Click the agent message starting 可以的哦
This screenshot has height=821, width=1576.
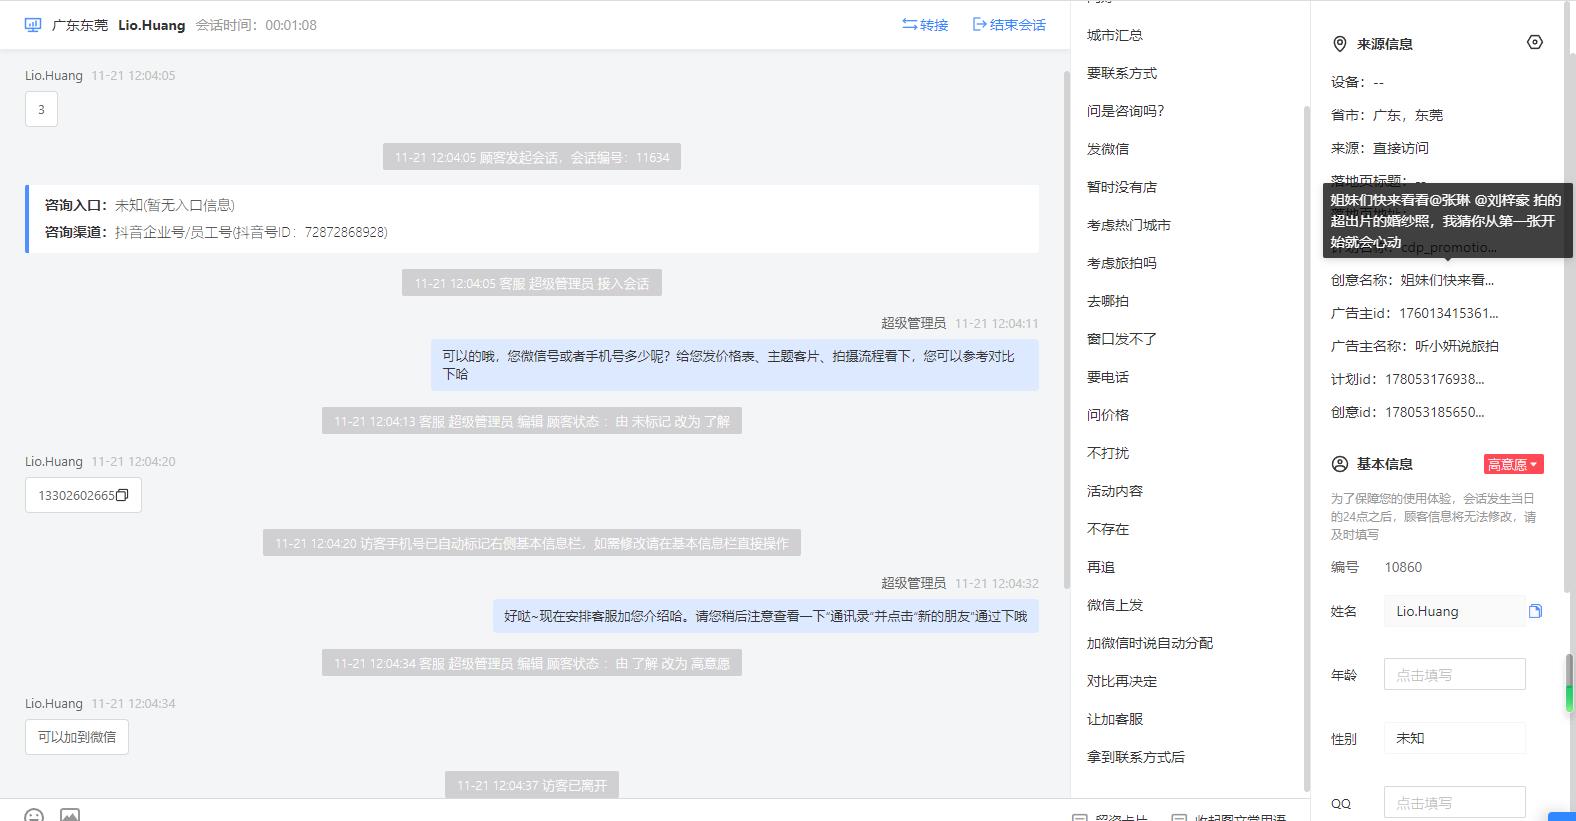(x=735, y=365)
